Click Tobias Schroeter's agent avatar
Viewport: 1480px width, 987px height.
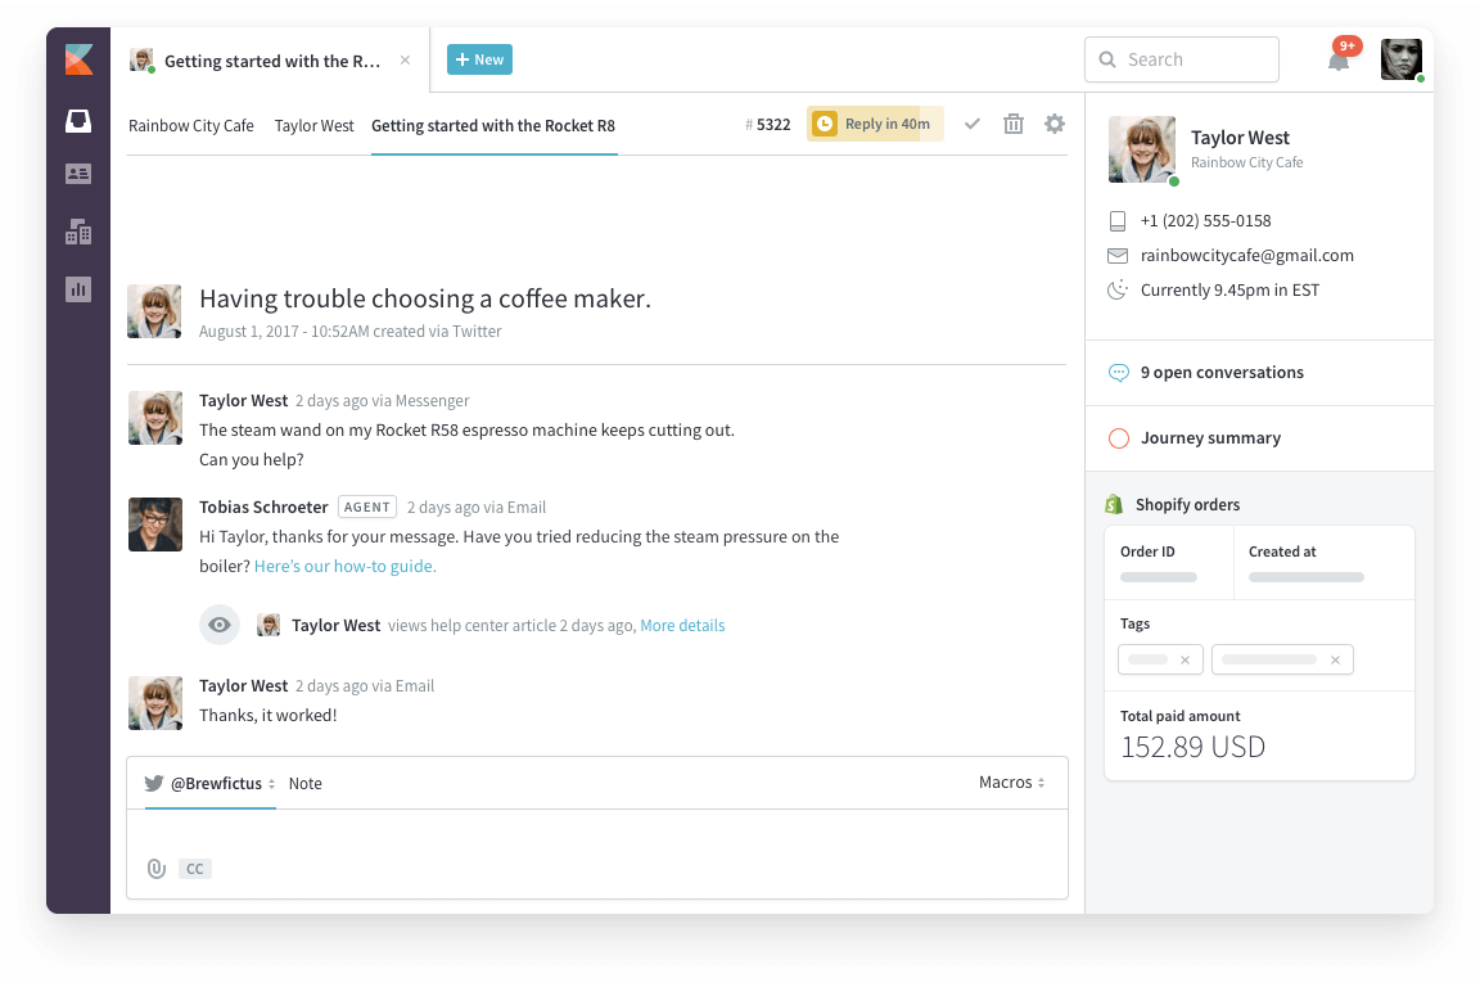(x=155, y=524)
